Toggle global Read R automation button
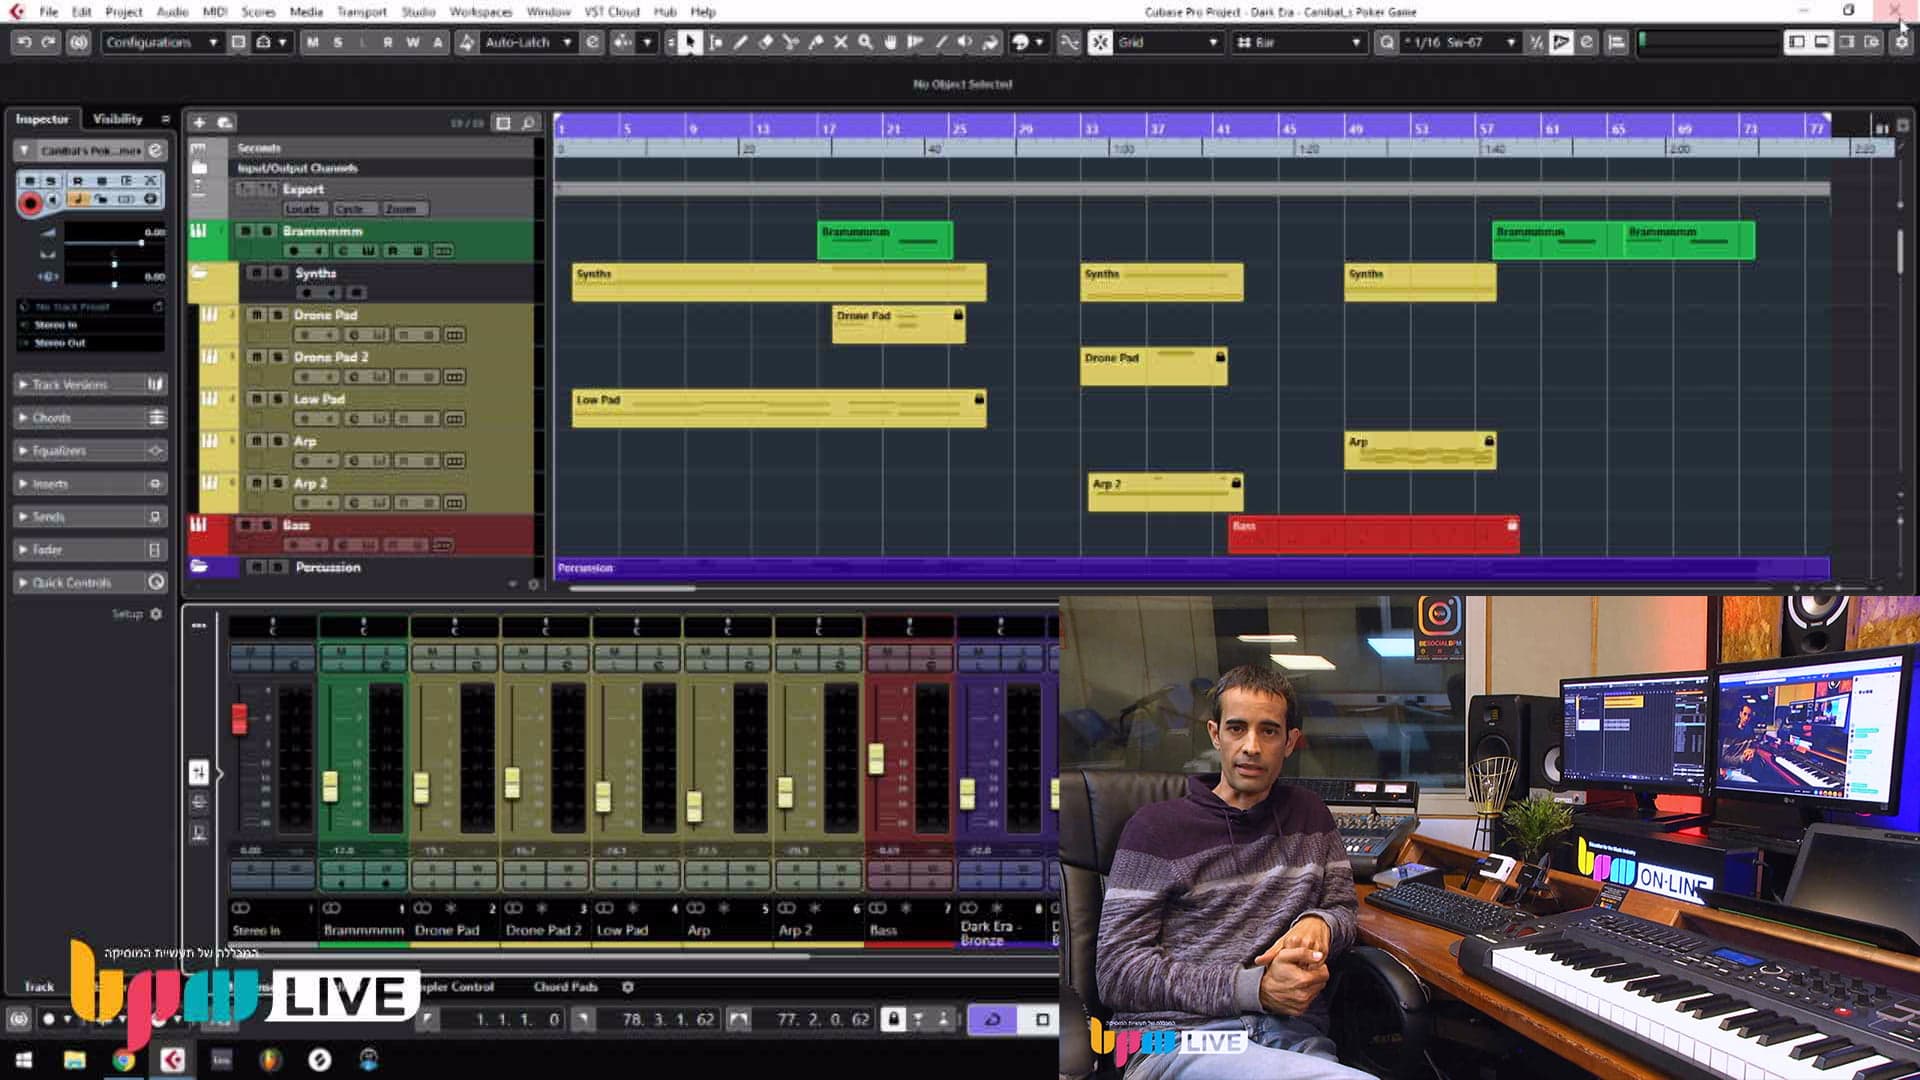1920x1080 pixels. 388,42
